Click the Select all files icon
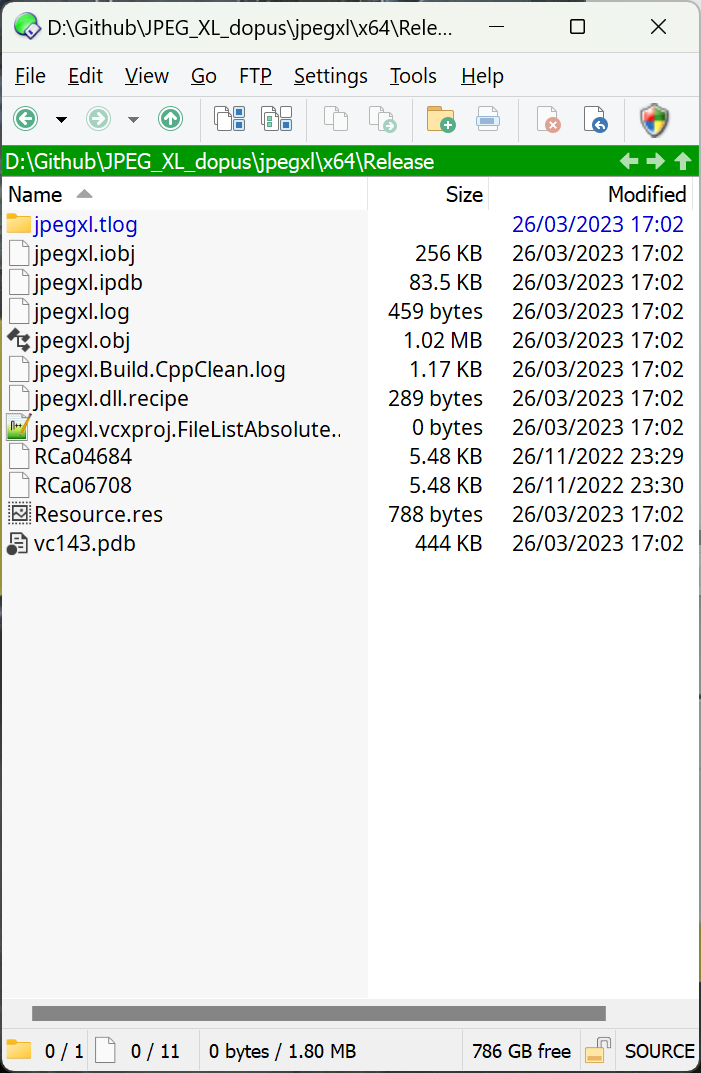 (x=230, y=118)
